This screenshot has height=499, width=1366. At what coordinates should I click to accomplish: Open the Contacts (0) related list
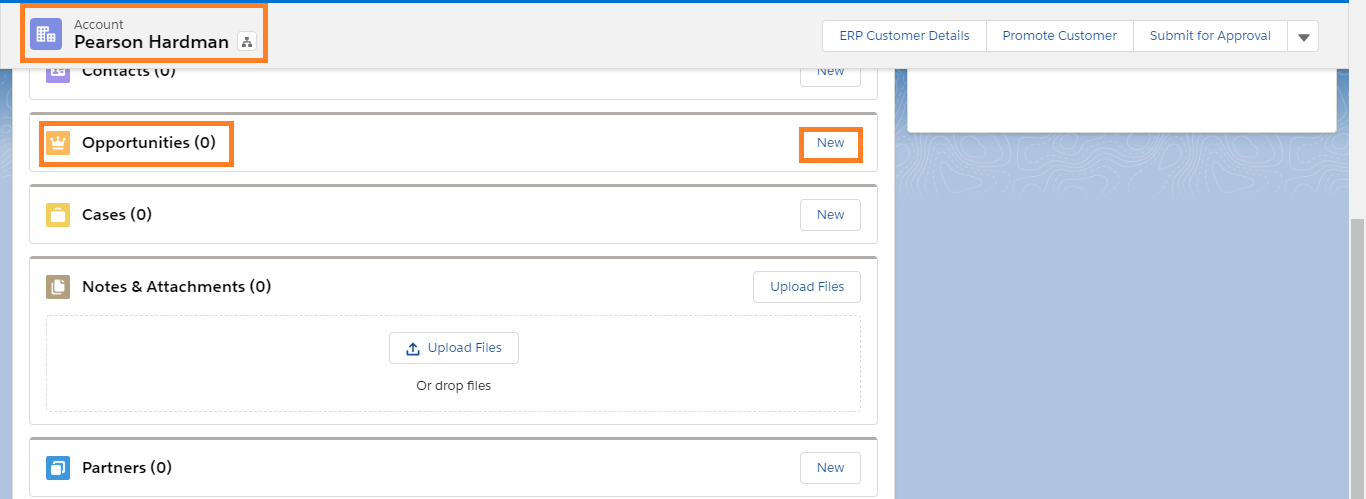point(128,73)
